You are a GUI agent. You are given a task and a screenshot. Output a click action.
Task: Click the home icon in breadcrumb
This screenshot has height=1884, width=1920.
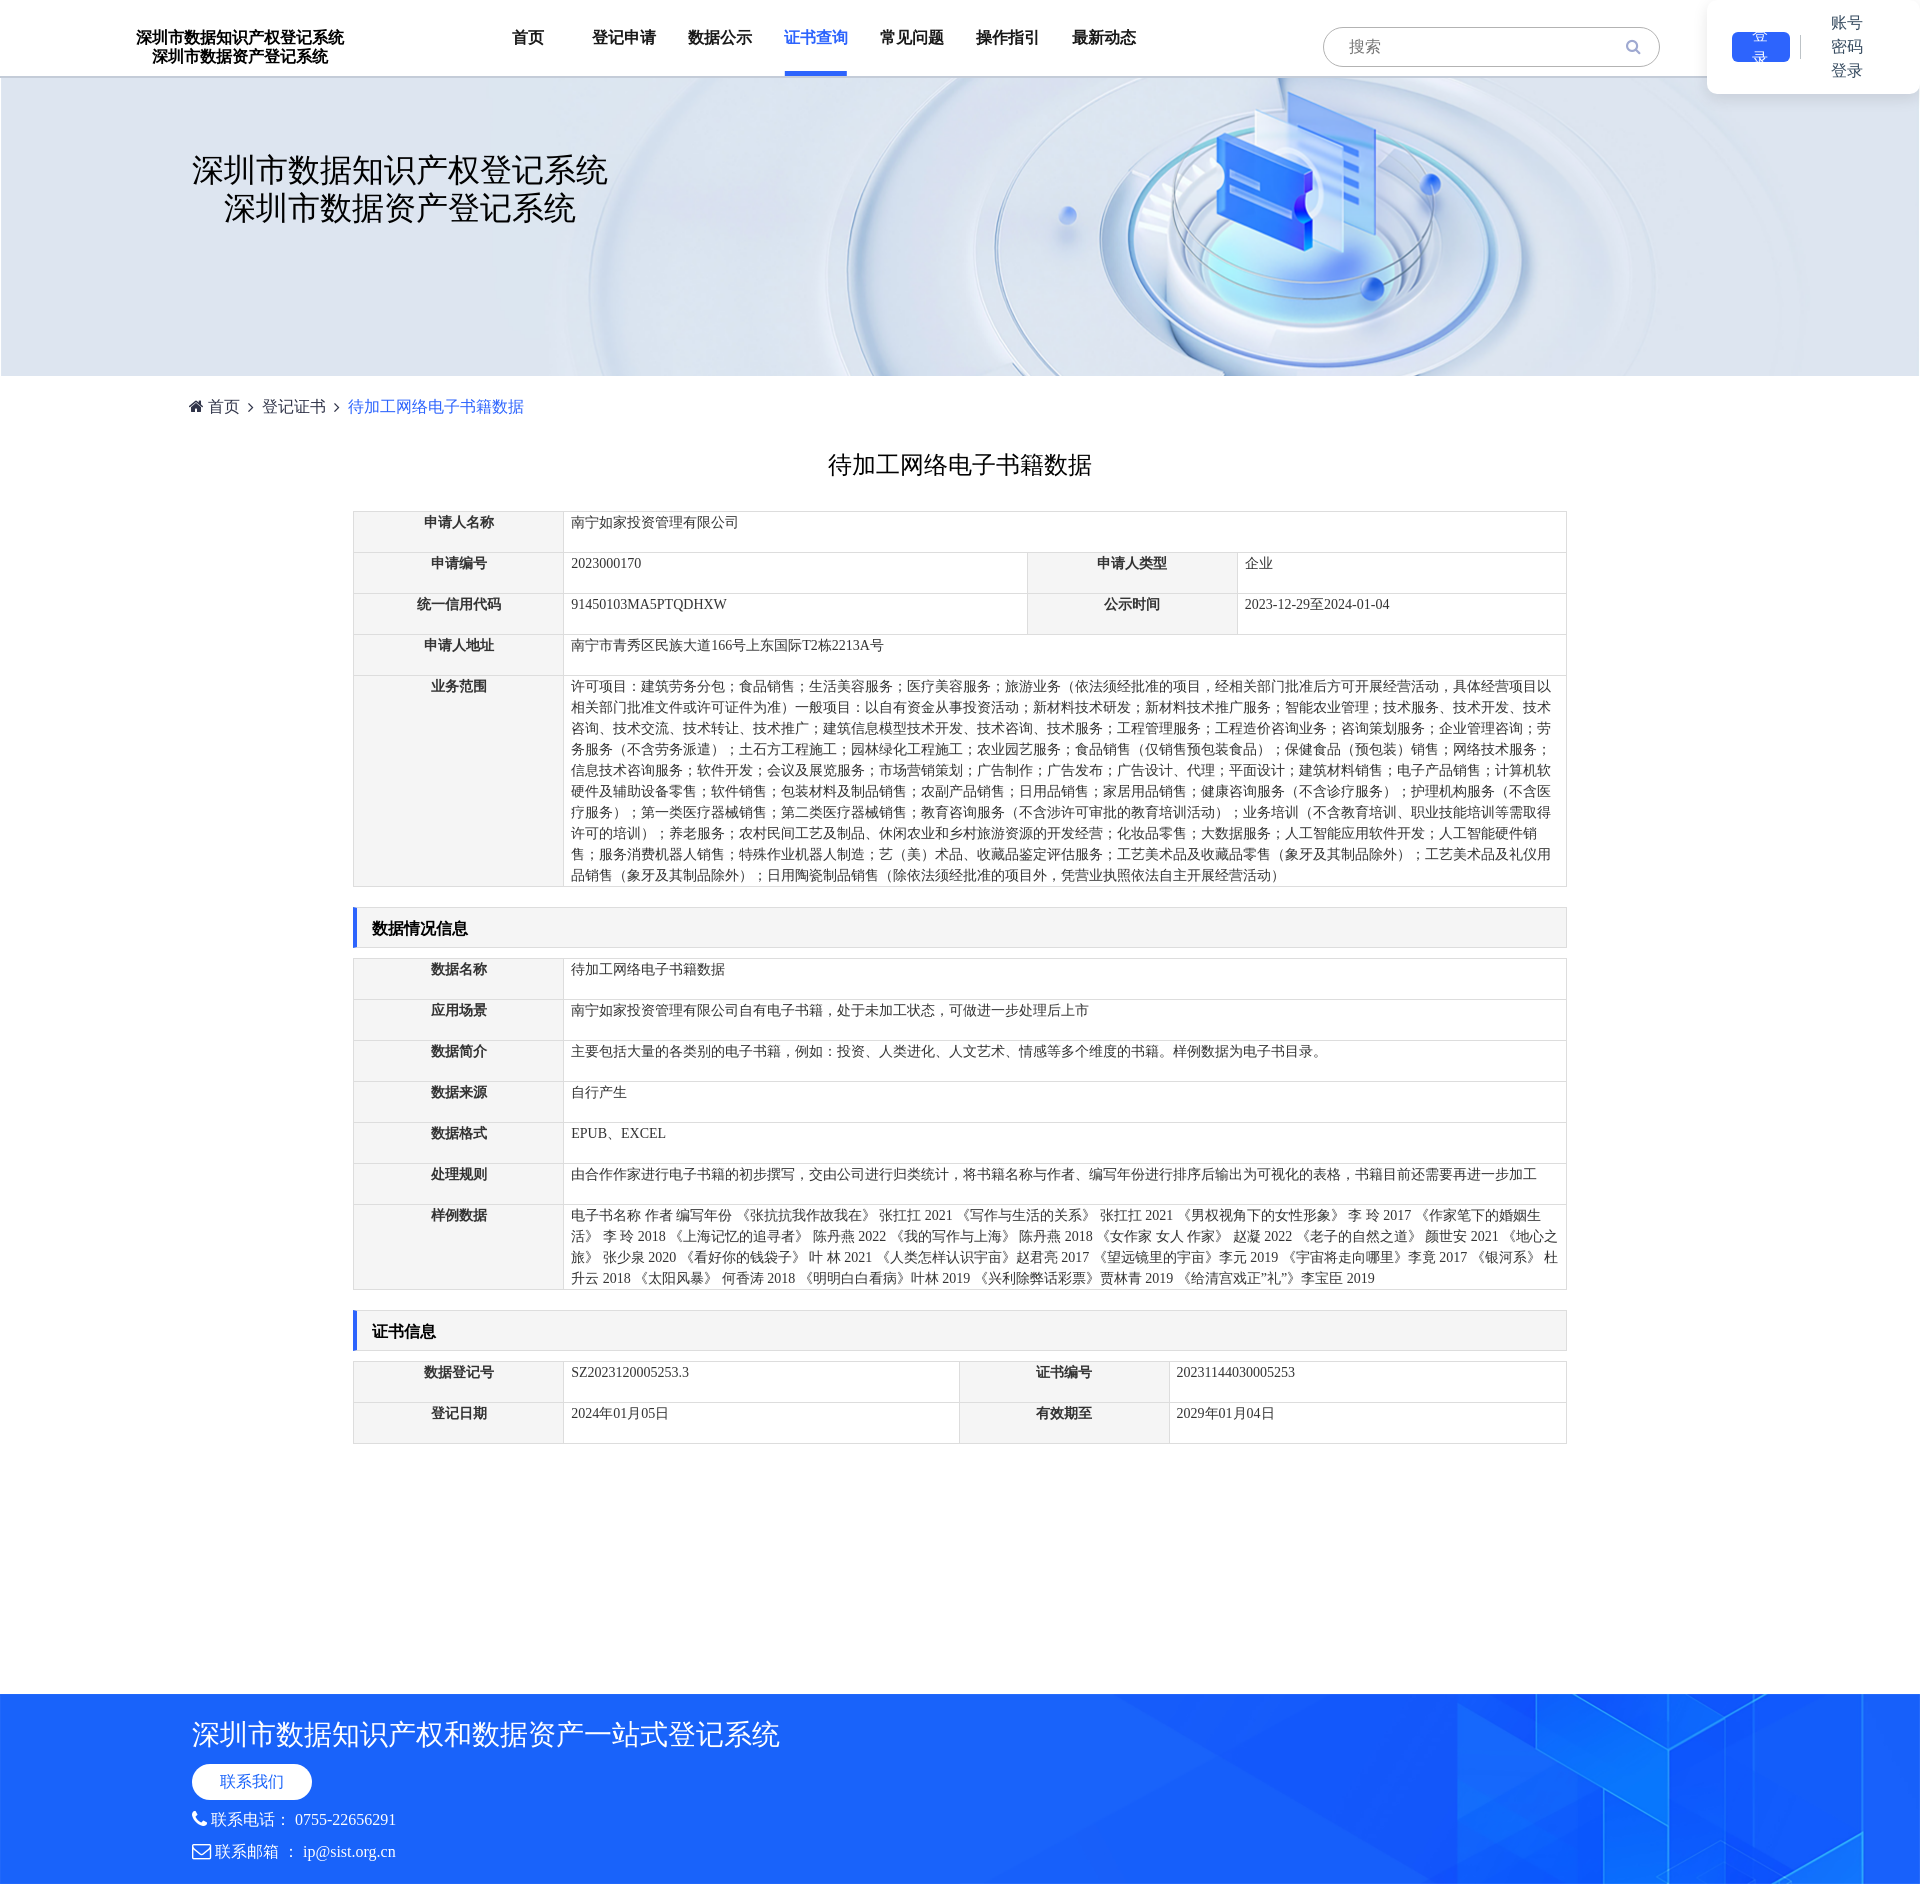click(196, 406)
